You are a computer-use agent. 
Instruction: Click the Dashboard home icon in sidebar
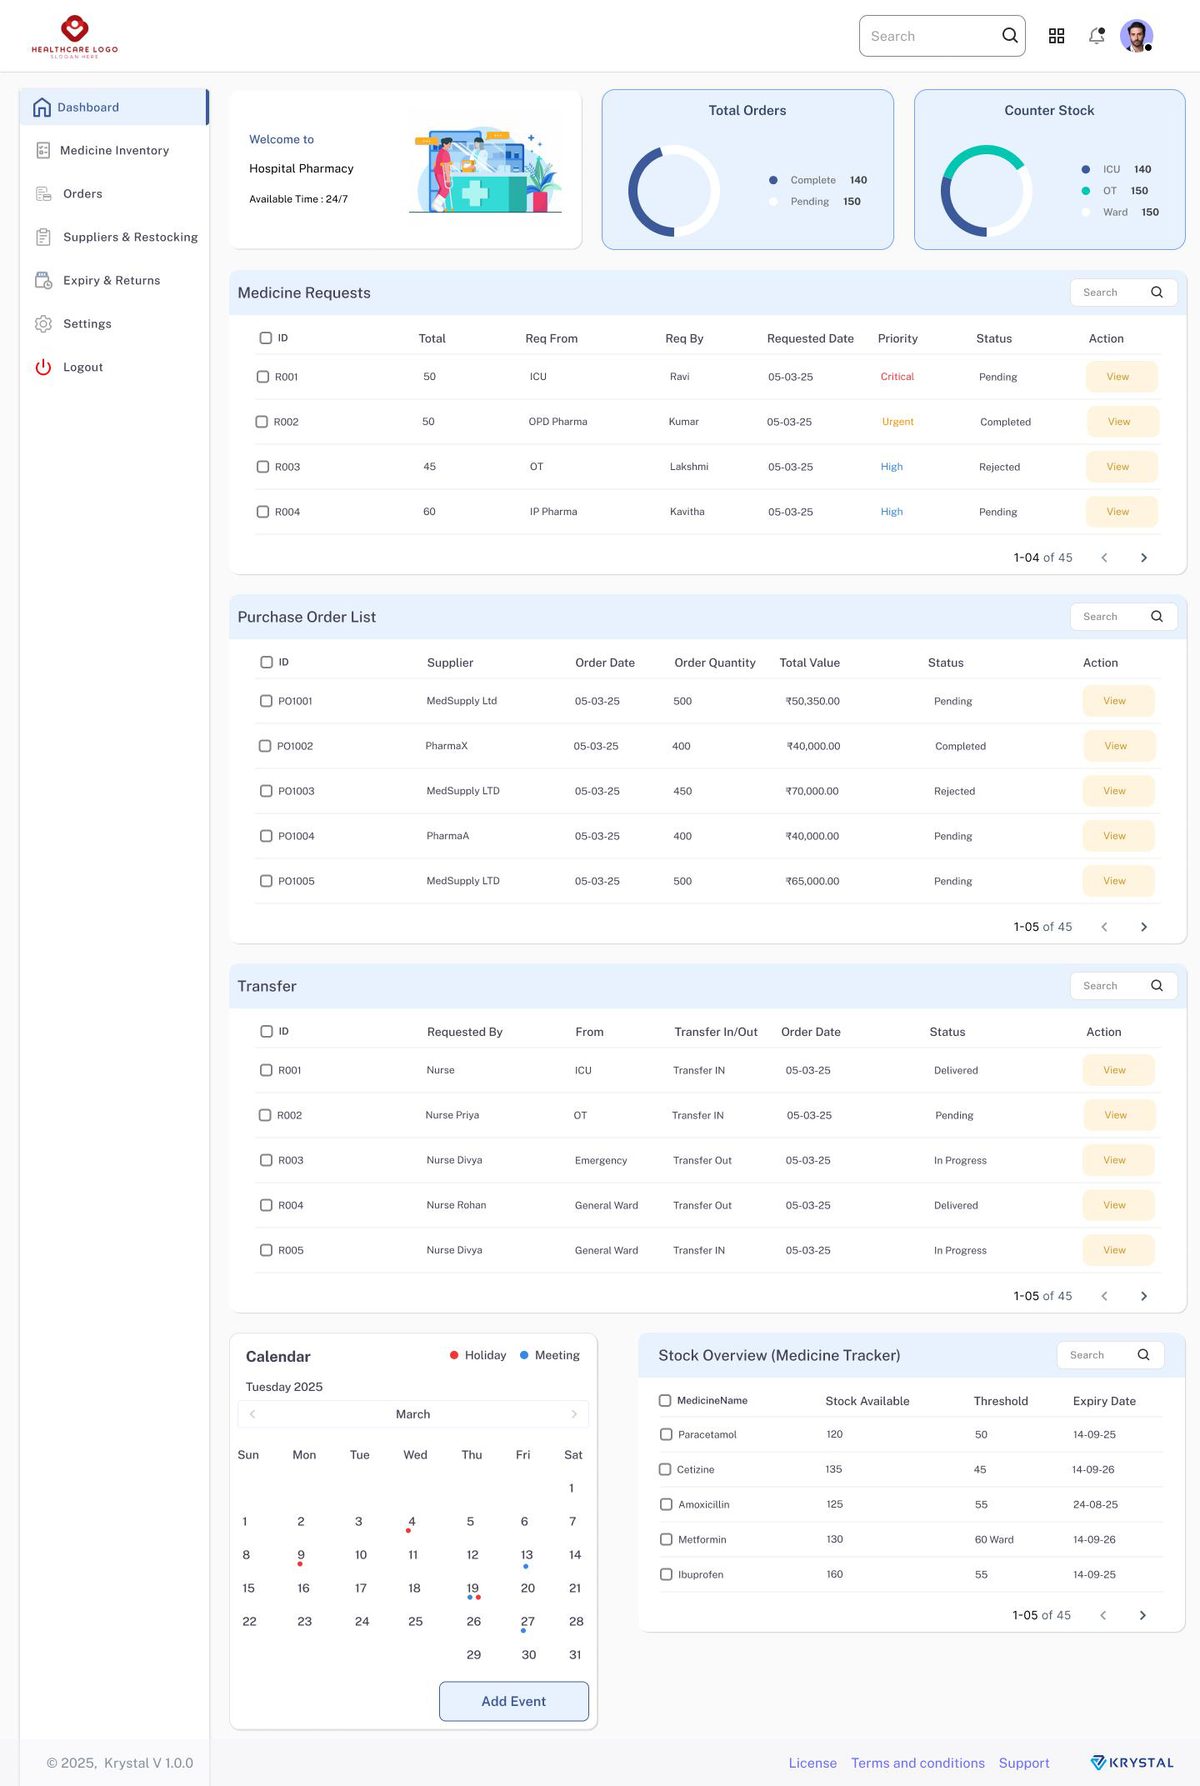[42, 107]
